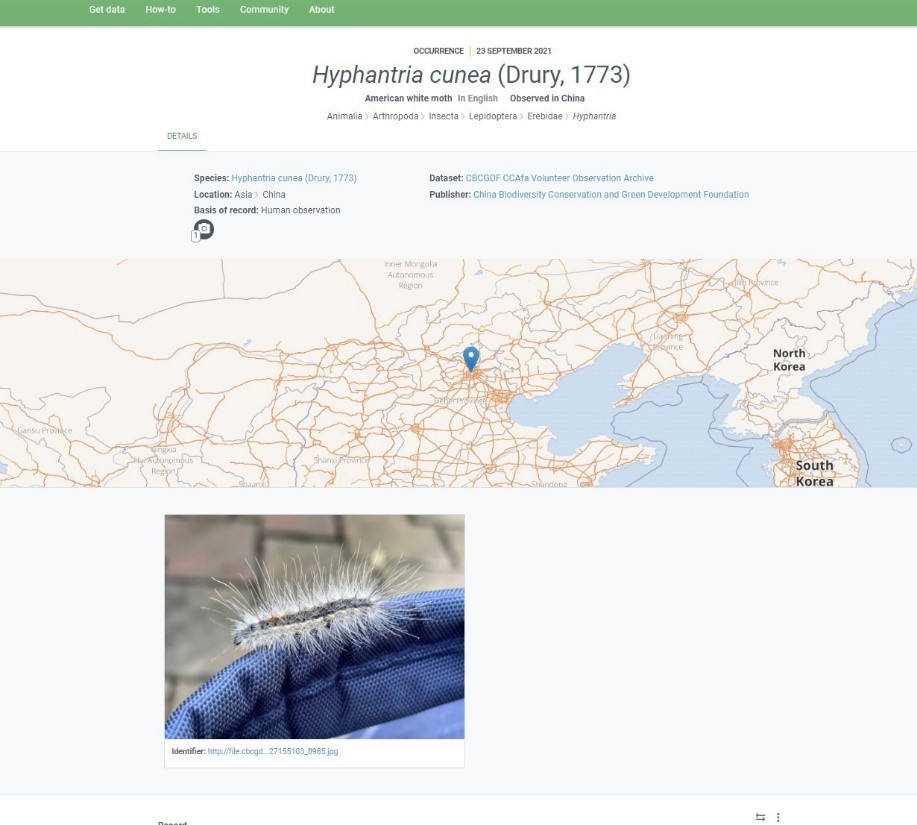
Task: Open China Biodiversity Conservation publisher link
Action: coord(610,195)
